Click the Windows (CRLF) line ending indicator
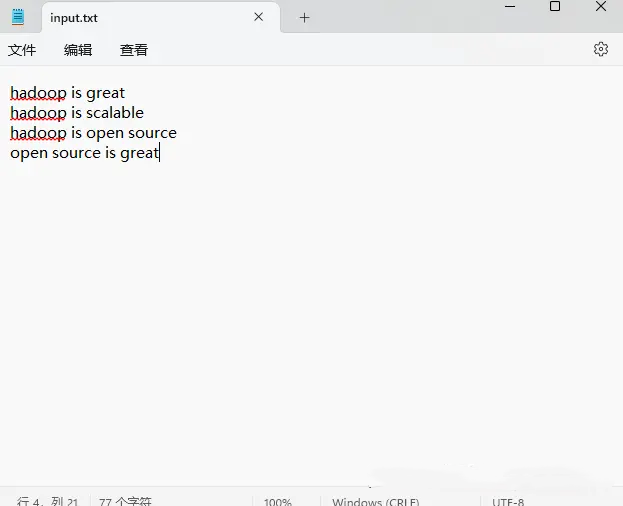 (x=376, y=502)
